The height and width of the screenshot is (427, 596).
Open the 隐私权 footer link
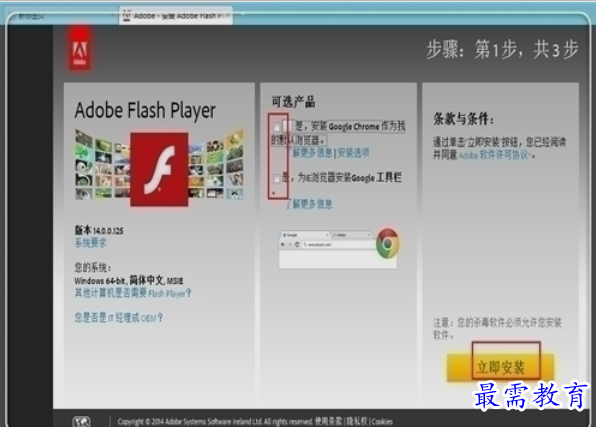point(357,421)
